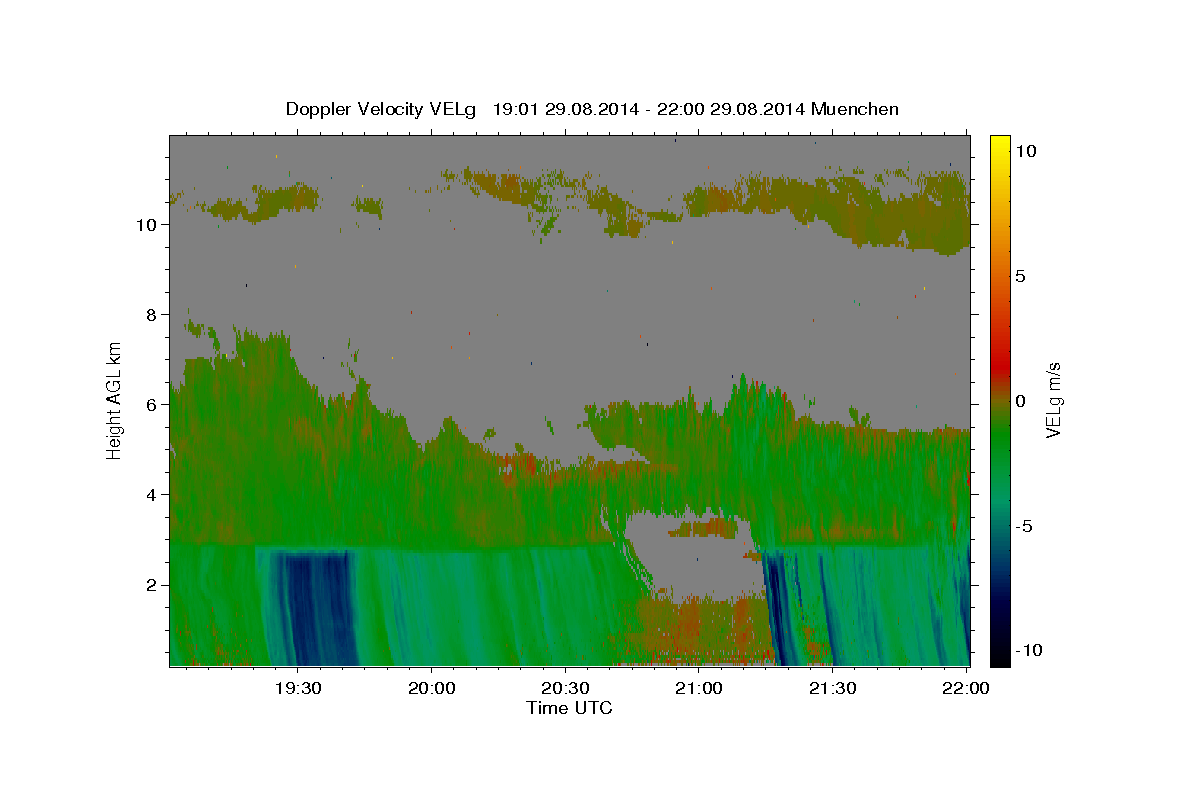Click the positive 5 colorbar tick label
Screen dimensions: 1200x800
click(1020, 276)
